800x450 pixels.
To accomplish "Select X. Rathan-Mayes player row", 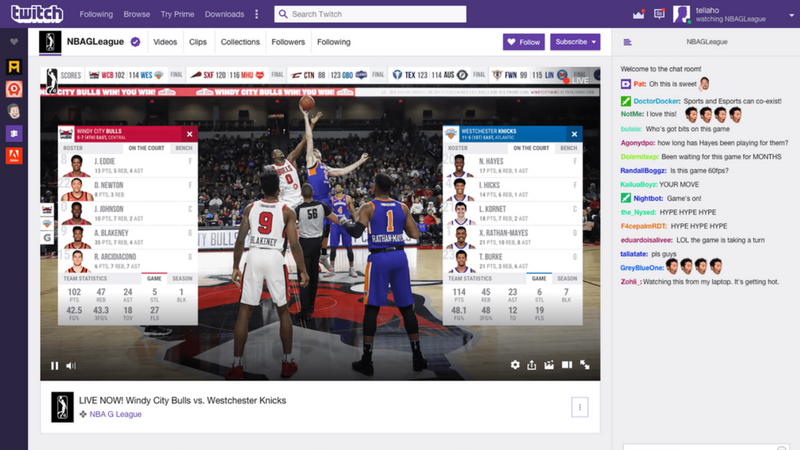I will [x=512, y=237].
